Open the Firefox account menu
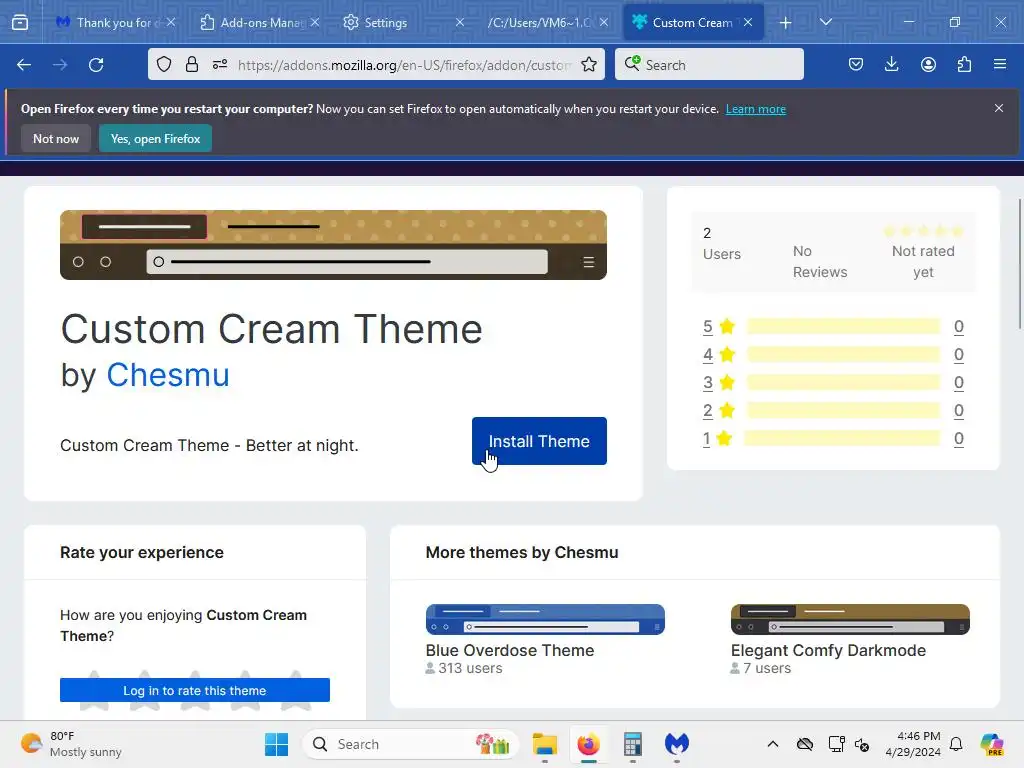The image size is (1024, 768). [x=928, y=65]
